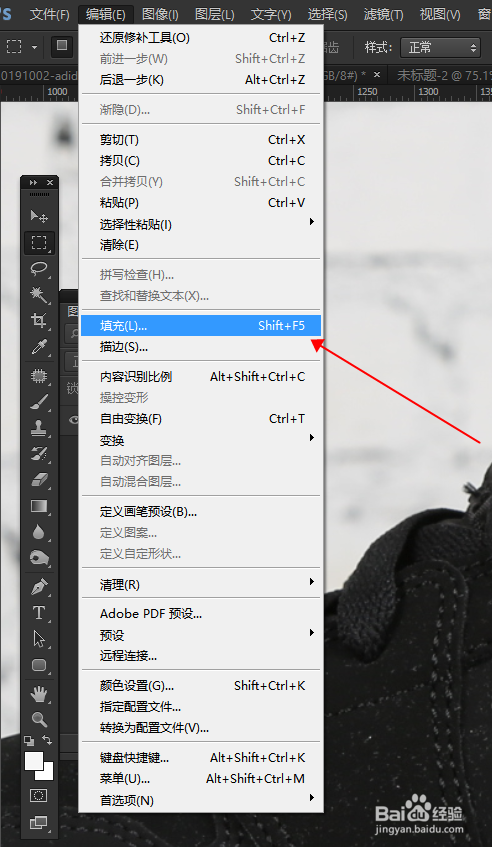
Task: Select the Eyedropper tool
Action: pyautogui.click(x=39, y=347)
